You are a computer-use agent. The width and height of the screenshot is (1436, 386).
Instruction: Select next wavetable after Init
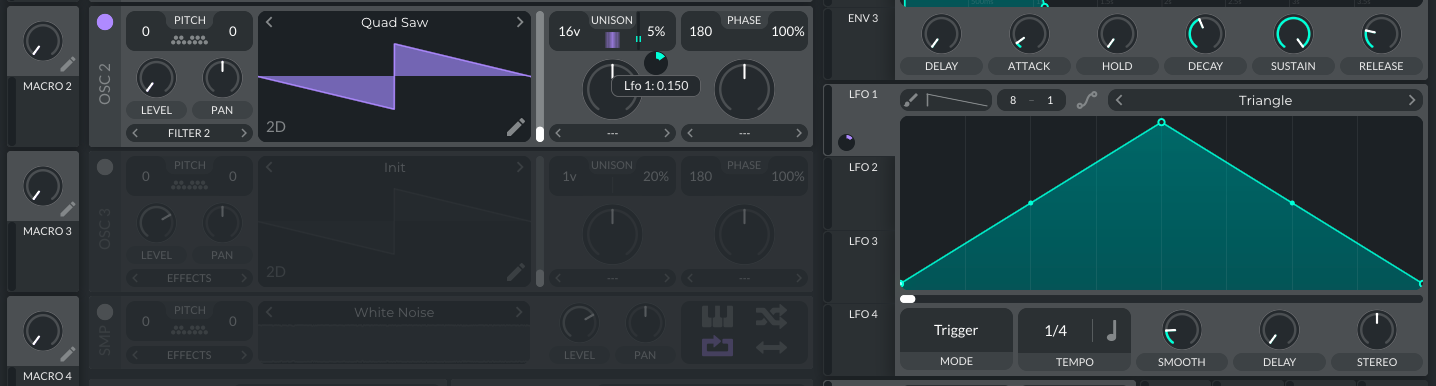(x=520, y=167)
